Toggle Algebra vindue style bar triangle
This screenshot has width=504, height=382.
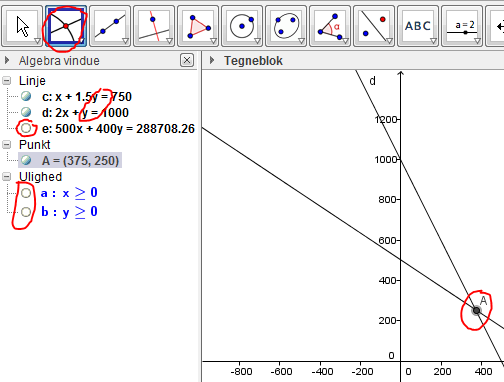(x=7, y=60)
